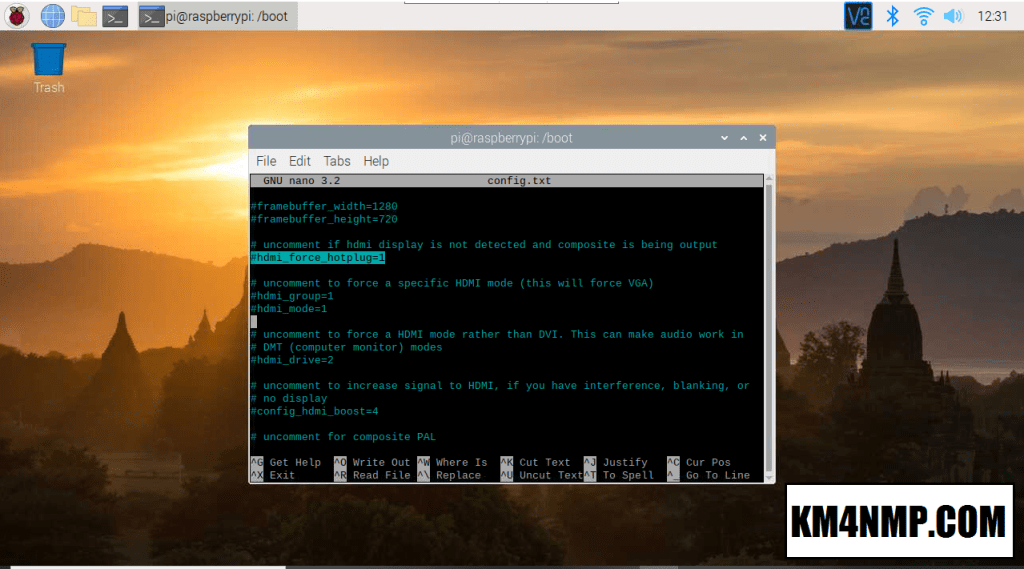
Task: Open the VNC server tray icon
Action: tap(858, 15)
